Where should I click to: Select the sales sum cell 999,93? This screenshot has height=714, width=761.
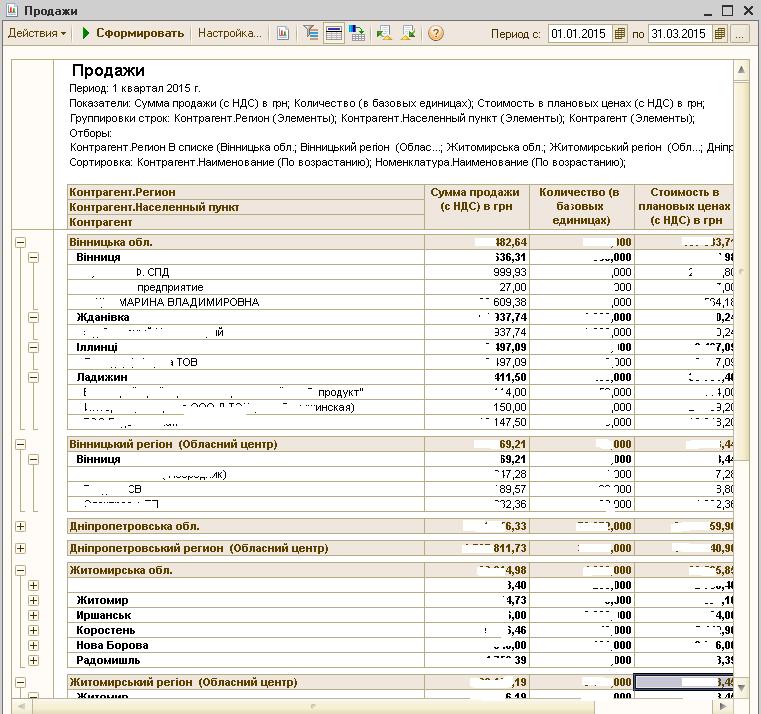point(477,272)
